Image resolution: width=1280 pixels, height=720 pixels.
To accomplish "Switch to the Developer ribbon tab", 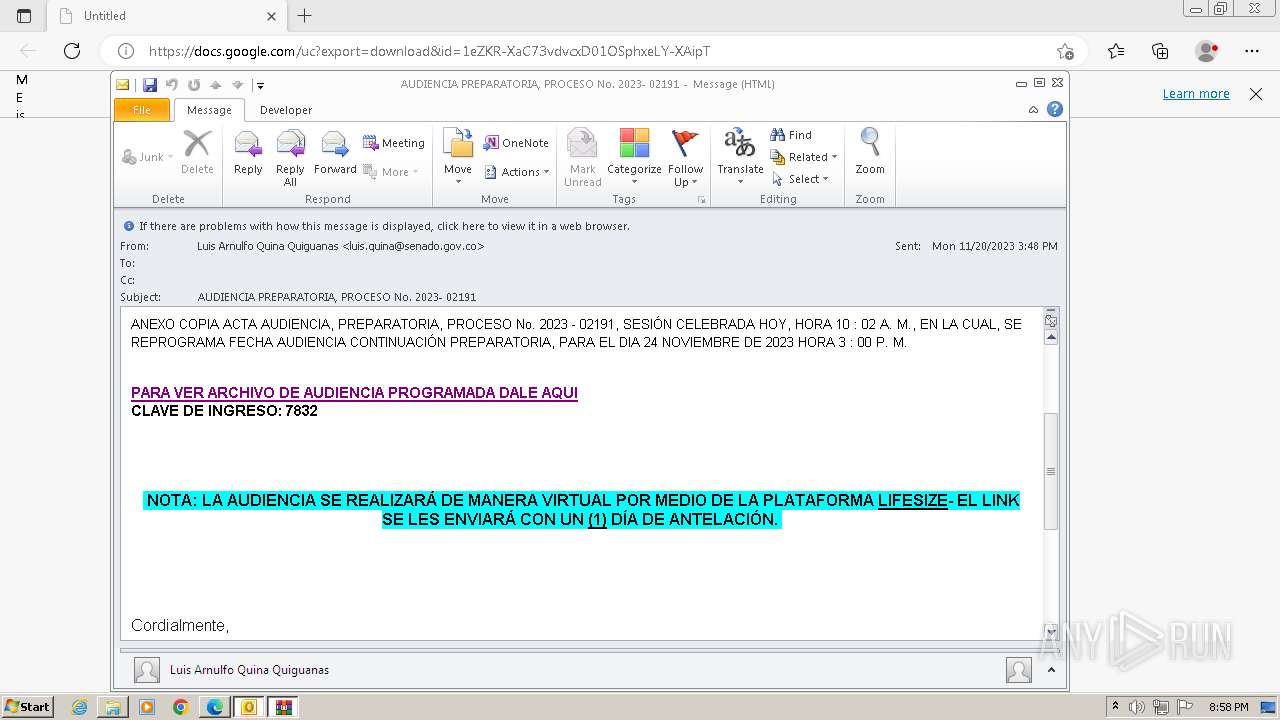I will [286, 110].
